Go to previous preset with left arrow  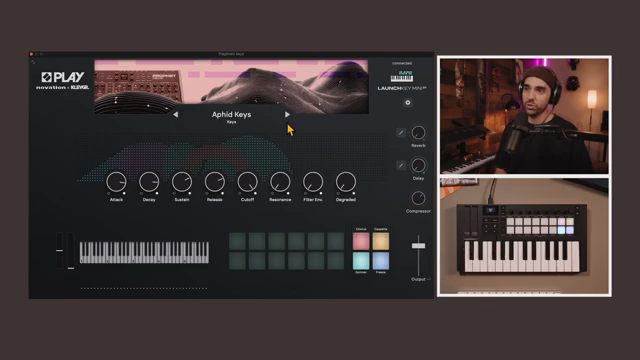click(176, 115)
